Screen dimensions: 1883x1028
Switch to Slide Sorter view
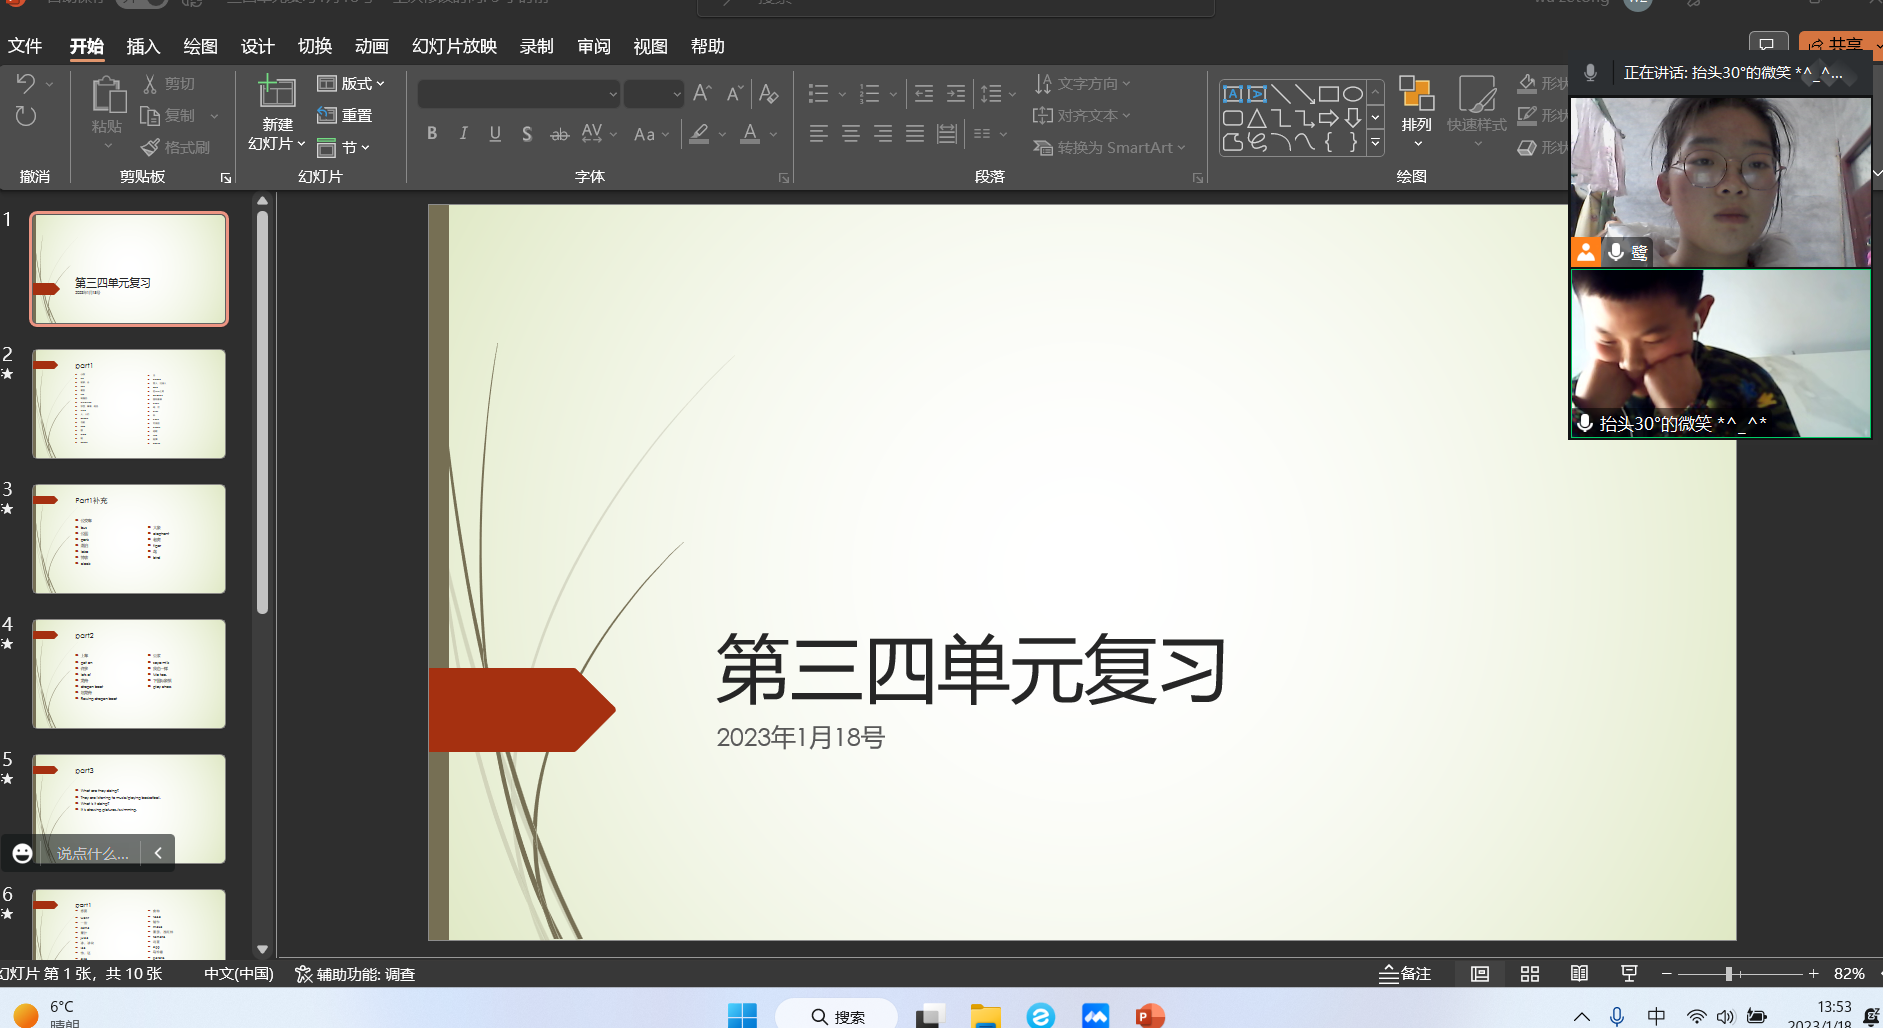[1530, 974]
